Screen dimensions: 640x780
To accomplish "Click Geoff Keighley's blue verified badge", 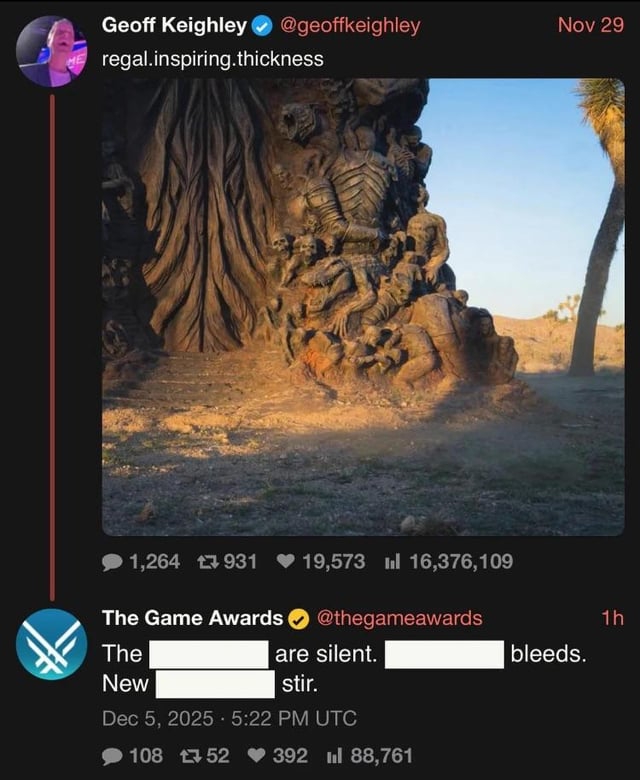I will pos(262,26).
